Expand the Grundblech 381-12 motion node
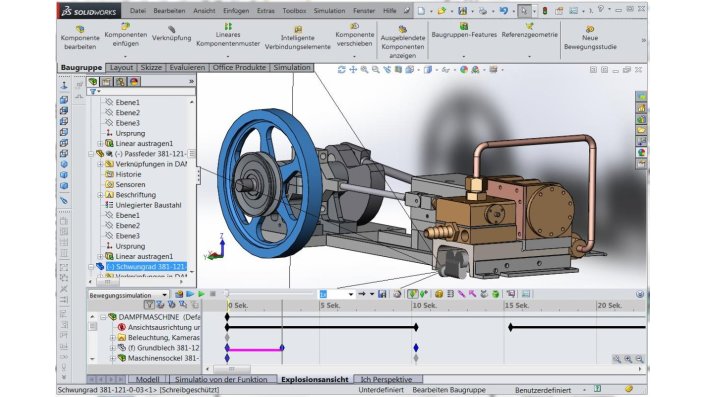 click(x=113, y=348)
